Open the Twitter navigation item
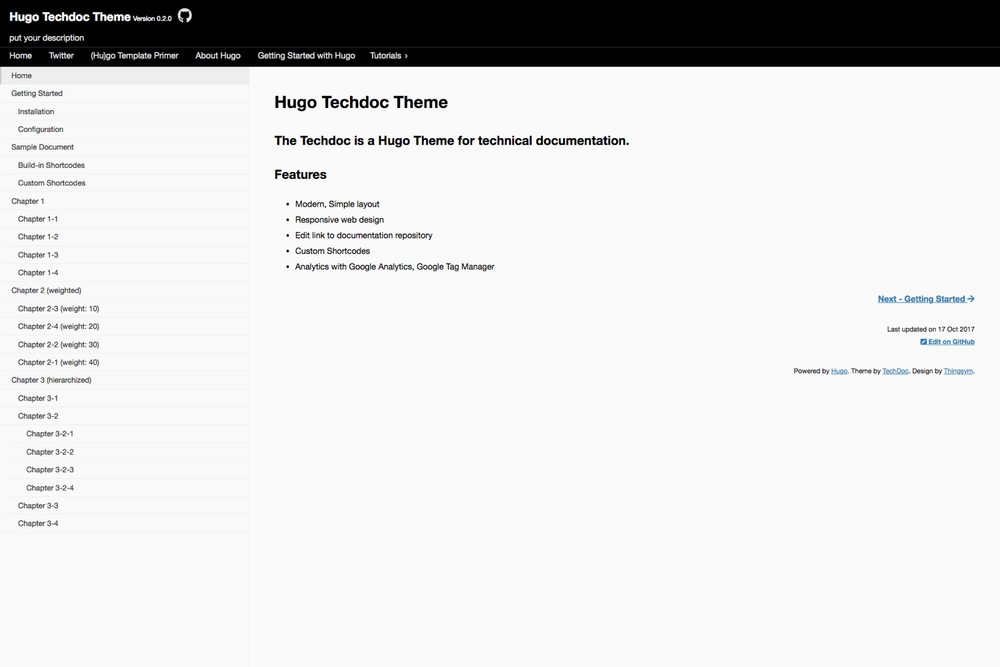Viewport: 1000px width, 667px height. coord(61,55)
